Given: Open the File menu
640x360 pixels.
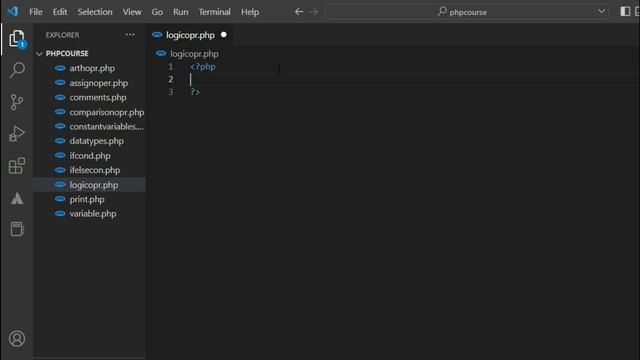Looking at the screenshot, I should pyautogui.click(x=36, y=12).
